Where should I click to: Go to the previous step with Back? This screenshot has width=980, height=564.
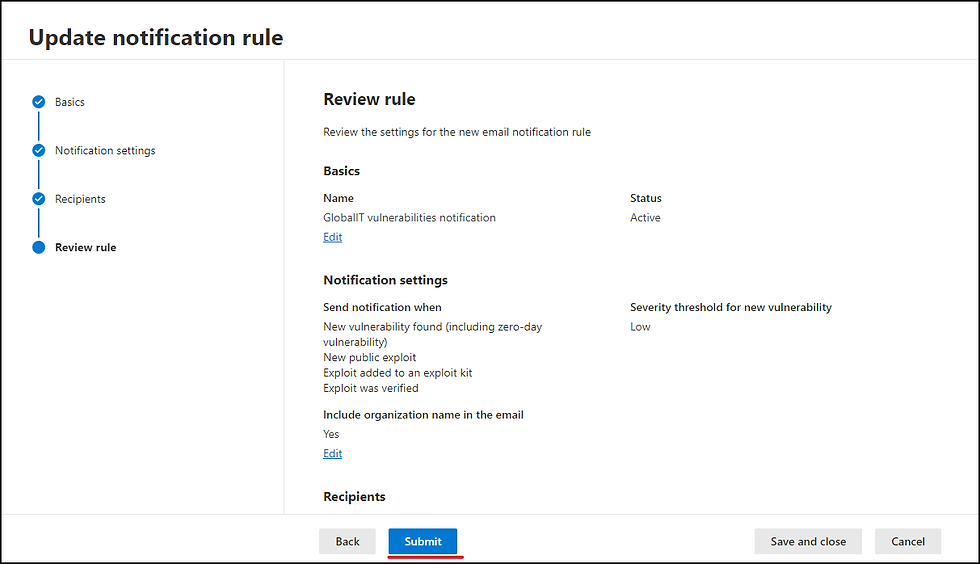(x=348, y=541)
